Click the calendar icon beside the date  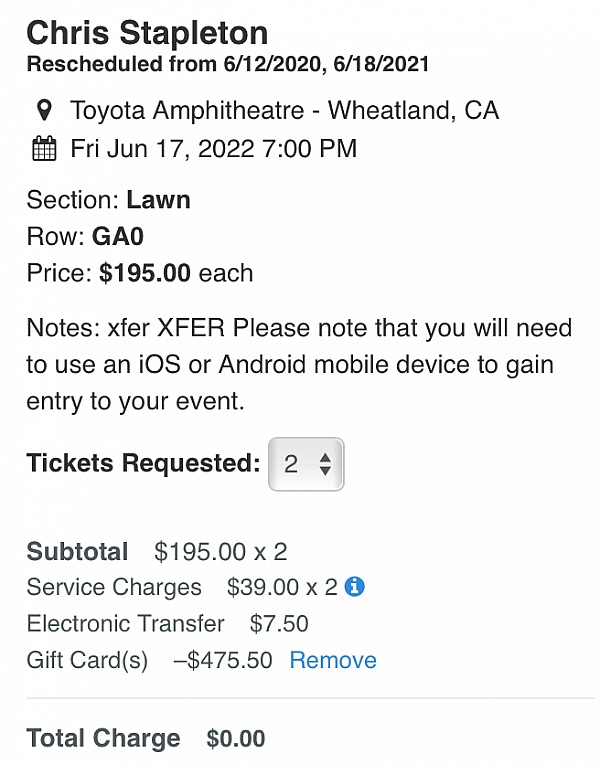click(x=44, y=148)
